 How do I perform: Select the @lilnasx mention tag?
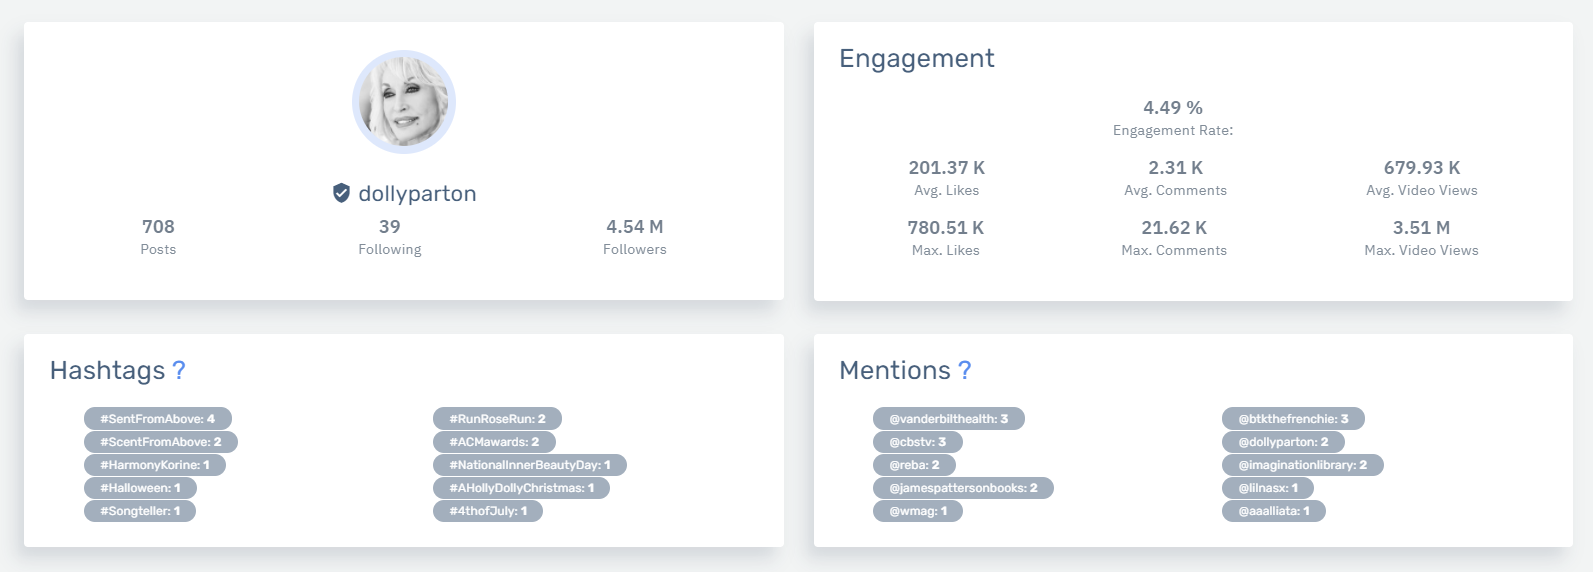1268,488
